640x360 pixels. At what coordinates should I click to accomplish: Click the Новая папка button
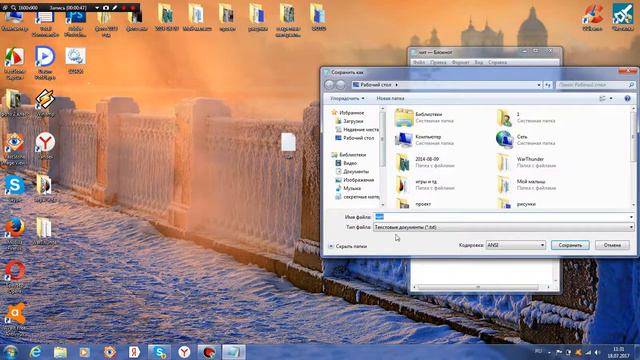coord(390,98)
